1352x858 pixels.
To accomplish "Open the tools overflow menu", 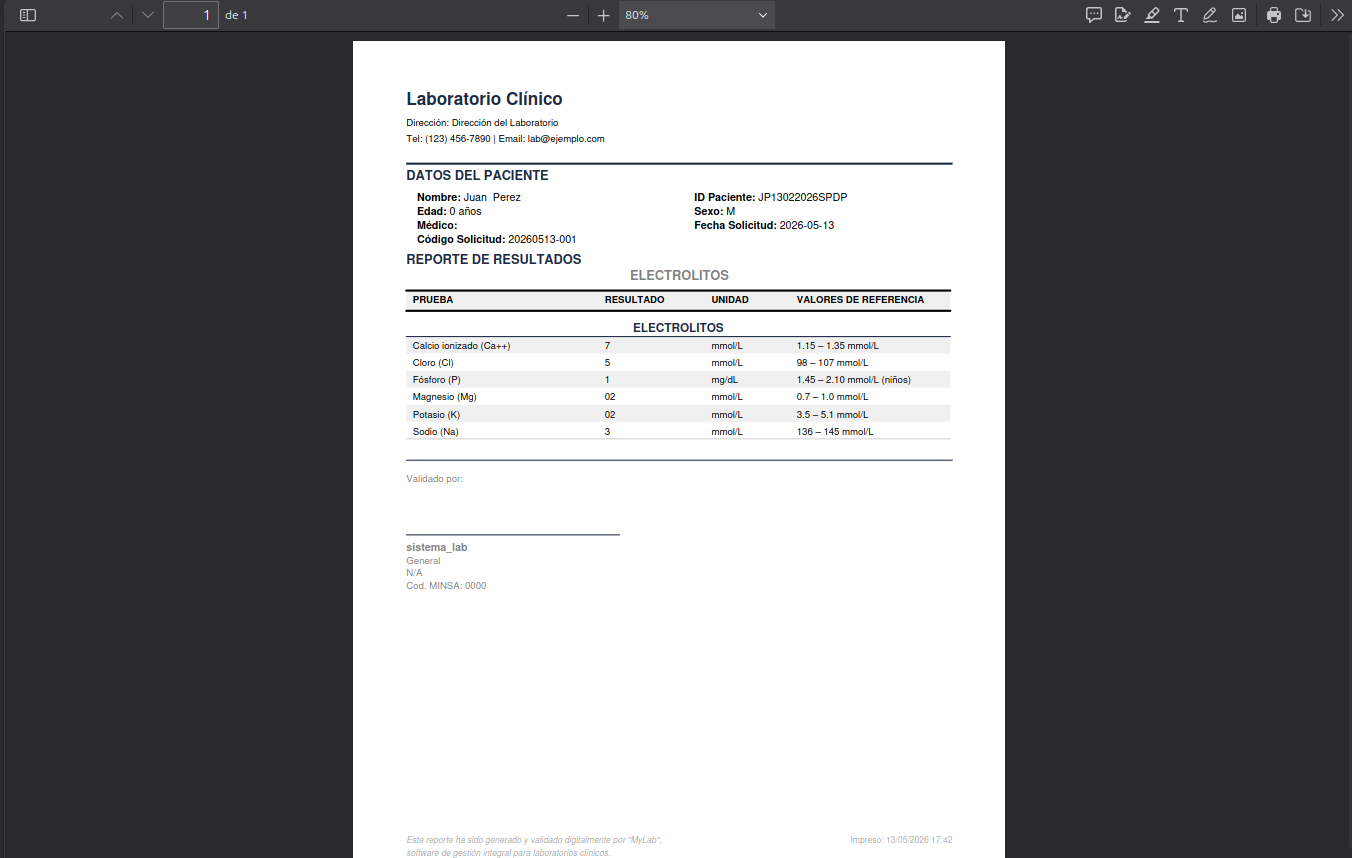I will pos(1337,15).
